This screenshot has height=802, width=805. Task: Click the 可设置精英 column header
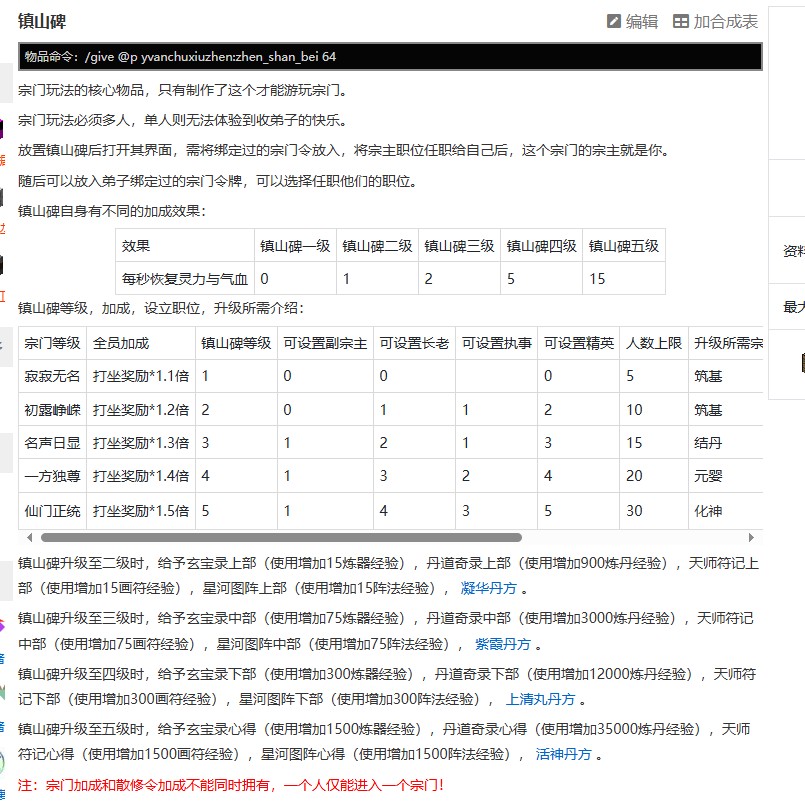[579, 343]
